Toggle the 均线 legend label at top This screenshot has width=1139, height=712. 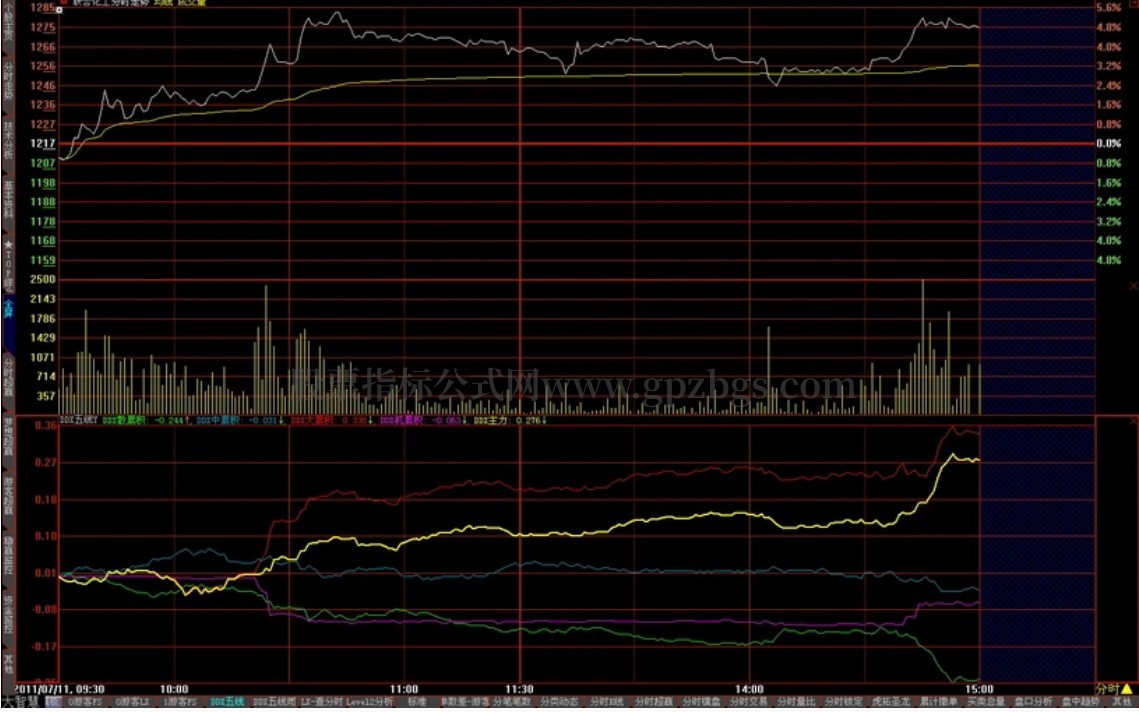161,4
